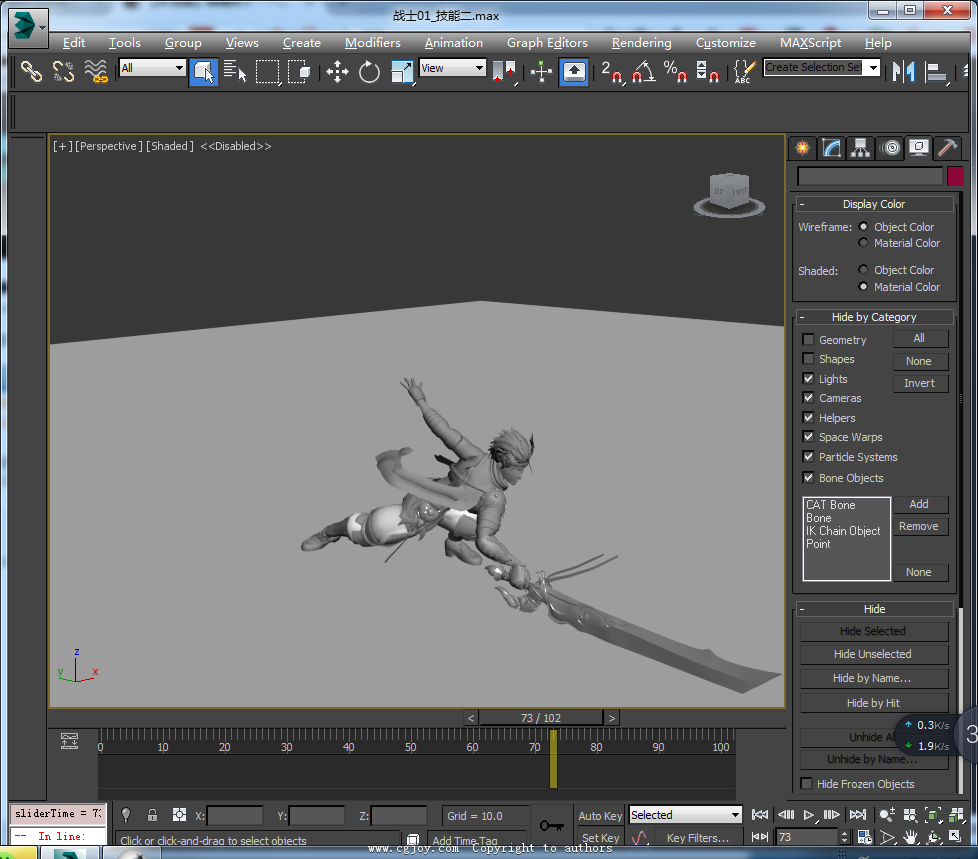The width and height of the screenshot is (978, 859).
Task: Open the Utilities hammer tab
Action: pos(946,148)
